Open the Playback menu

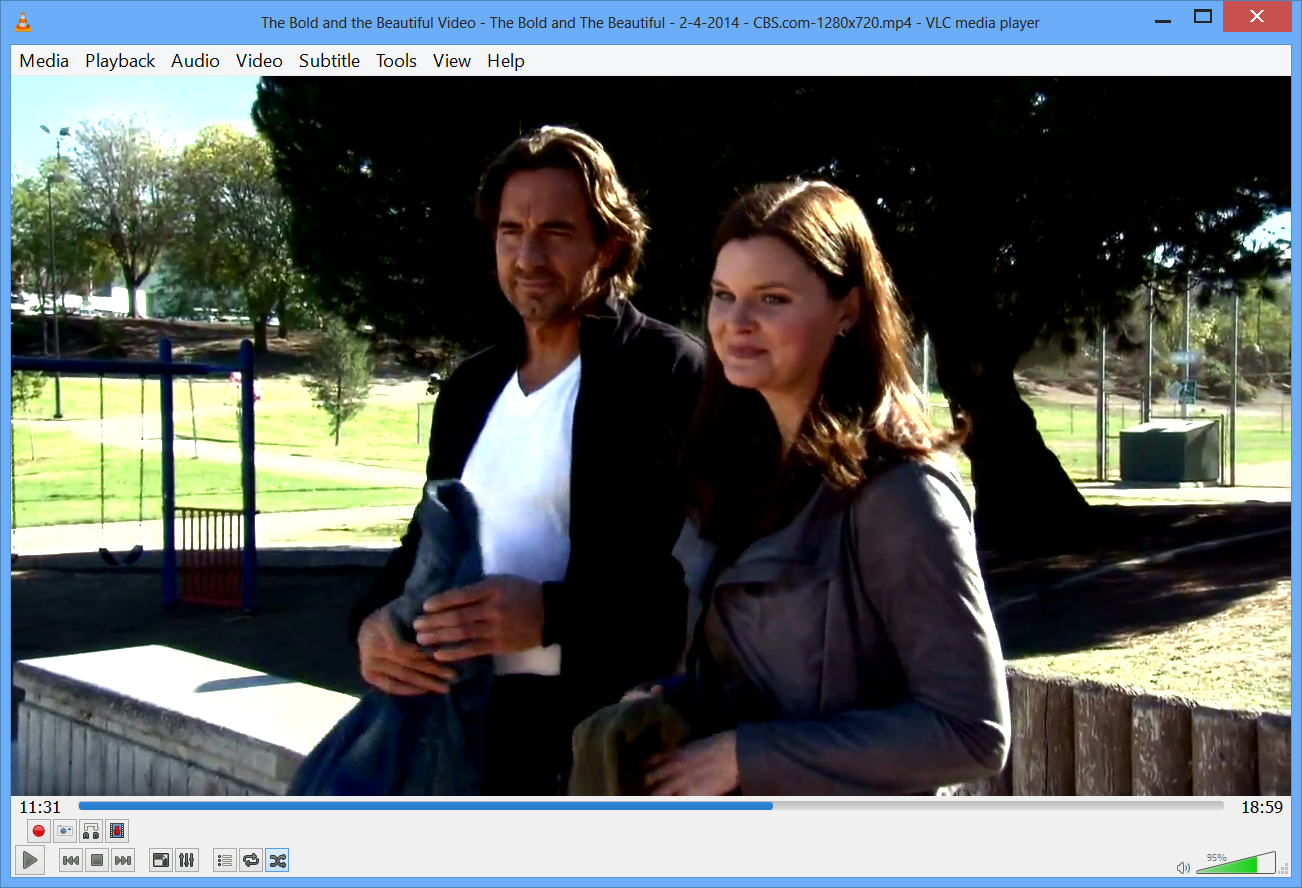(120, 61)
